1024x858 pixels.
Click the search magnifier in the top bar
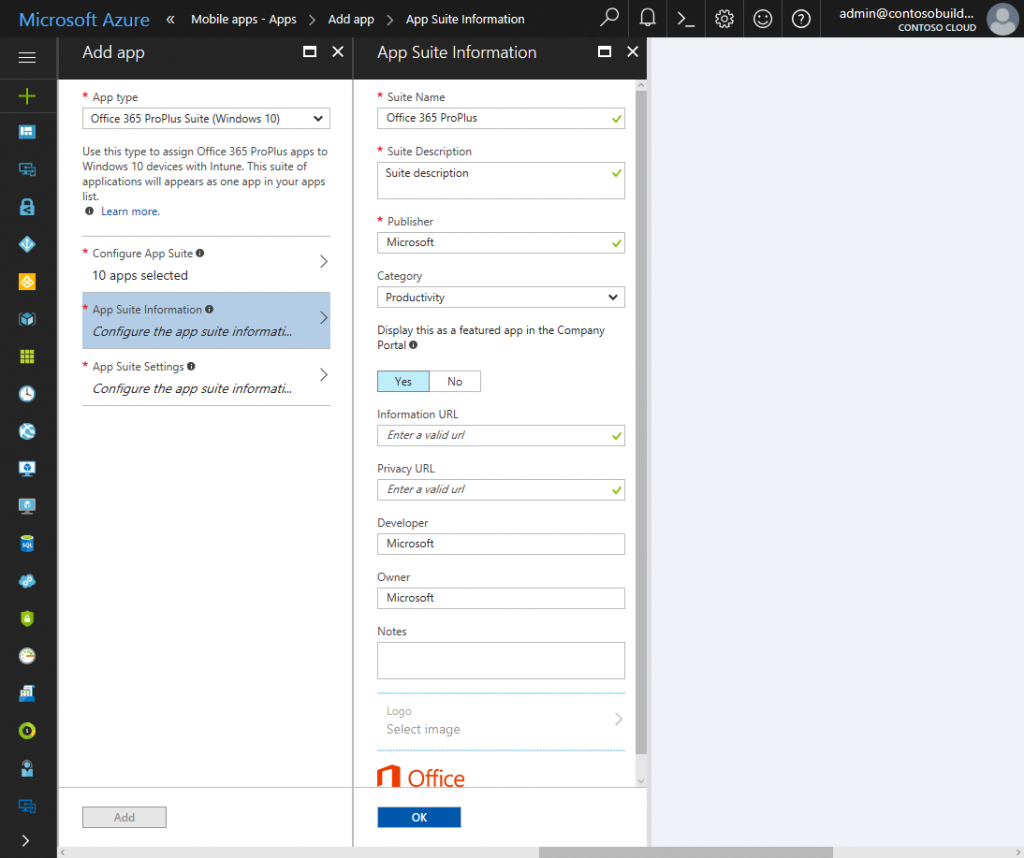pos(609,18)
